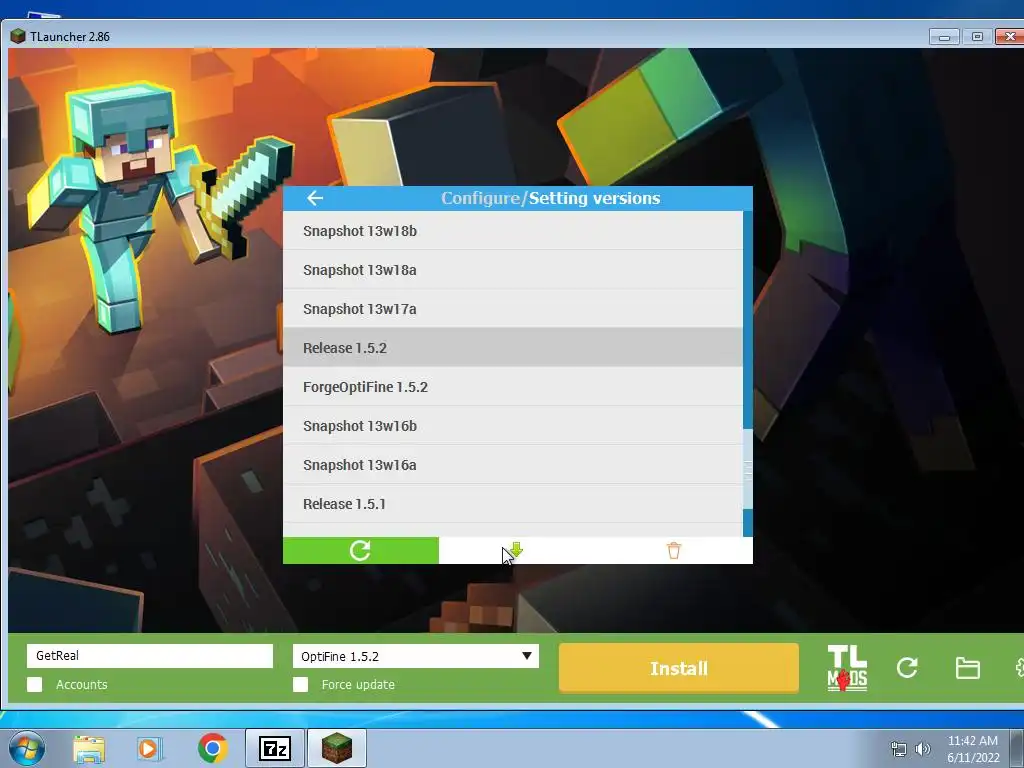Click the network tray icon
The image size is (1024, 768).
point(899,749)
